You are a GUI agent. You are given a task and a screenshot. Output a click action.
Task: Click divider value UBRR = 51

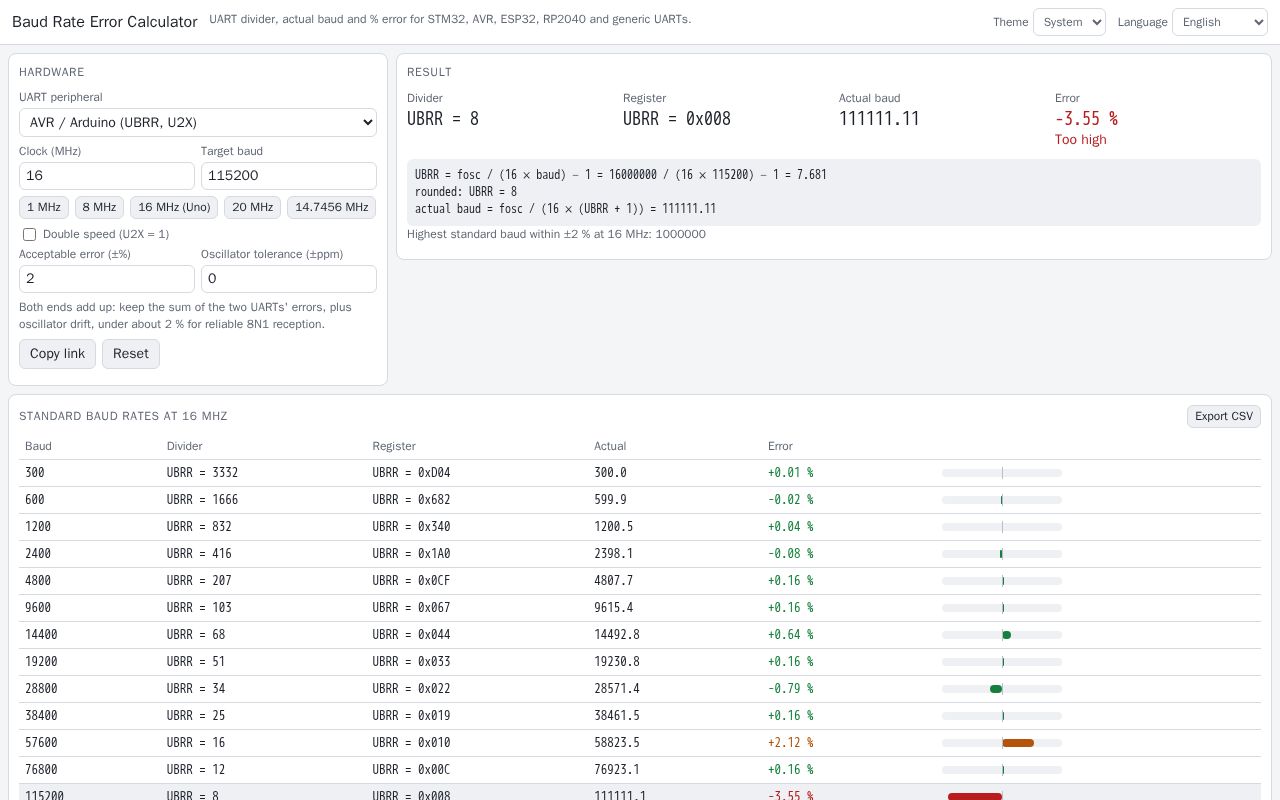pyautogui.click(x=196, y=661)
